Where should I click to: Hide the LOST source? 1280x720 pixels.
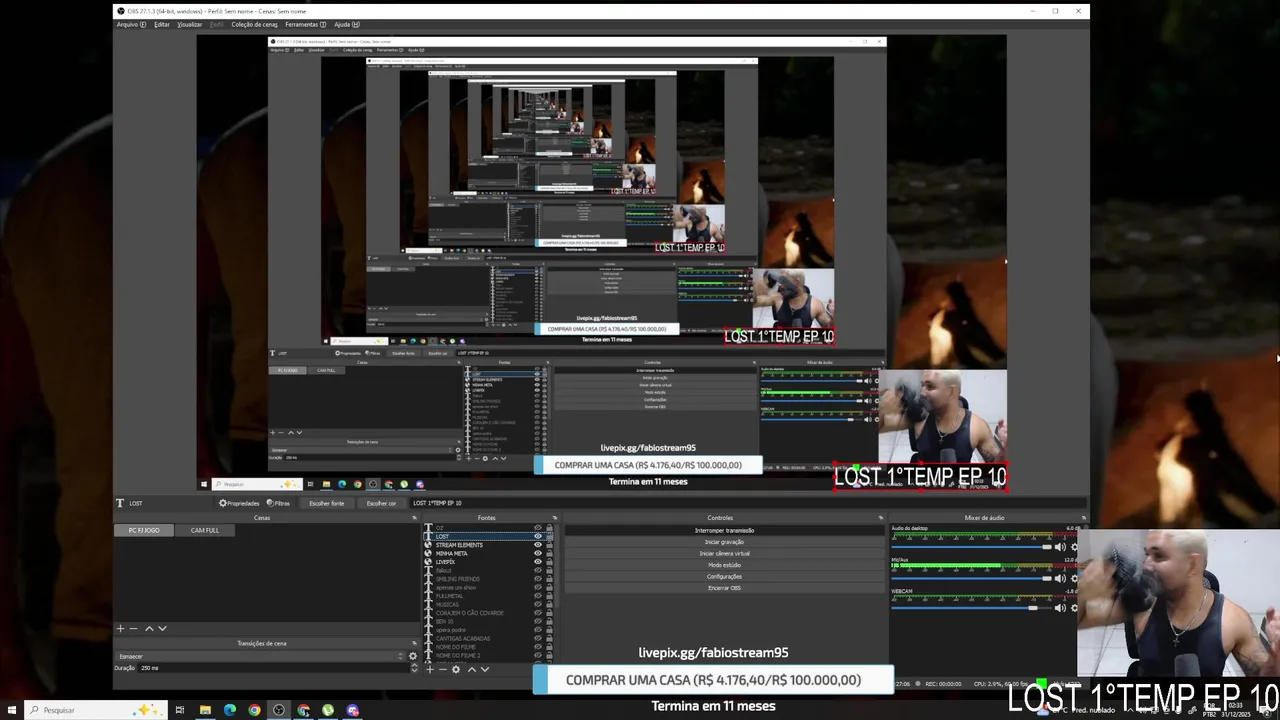538,536
